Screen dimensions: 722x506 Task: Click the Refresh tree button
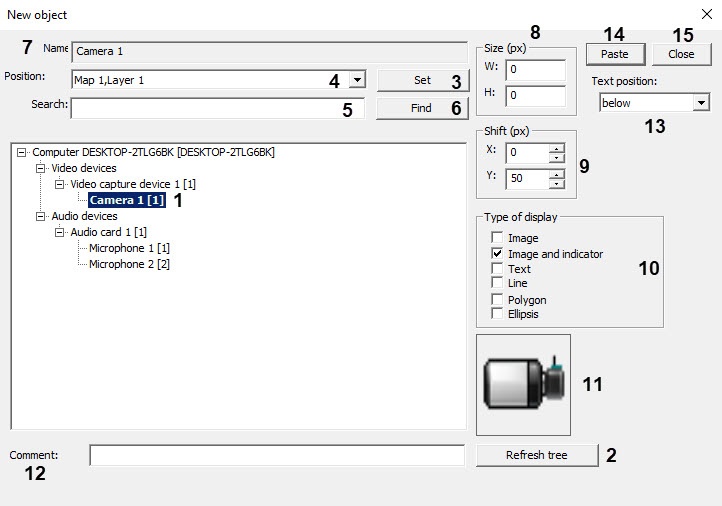[537, 455]
